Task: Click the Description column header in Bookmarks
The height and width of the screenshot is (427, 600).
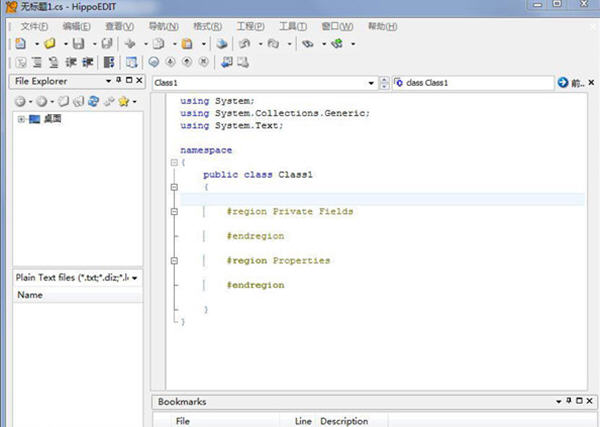Action: click(x=344, y=421)
